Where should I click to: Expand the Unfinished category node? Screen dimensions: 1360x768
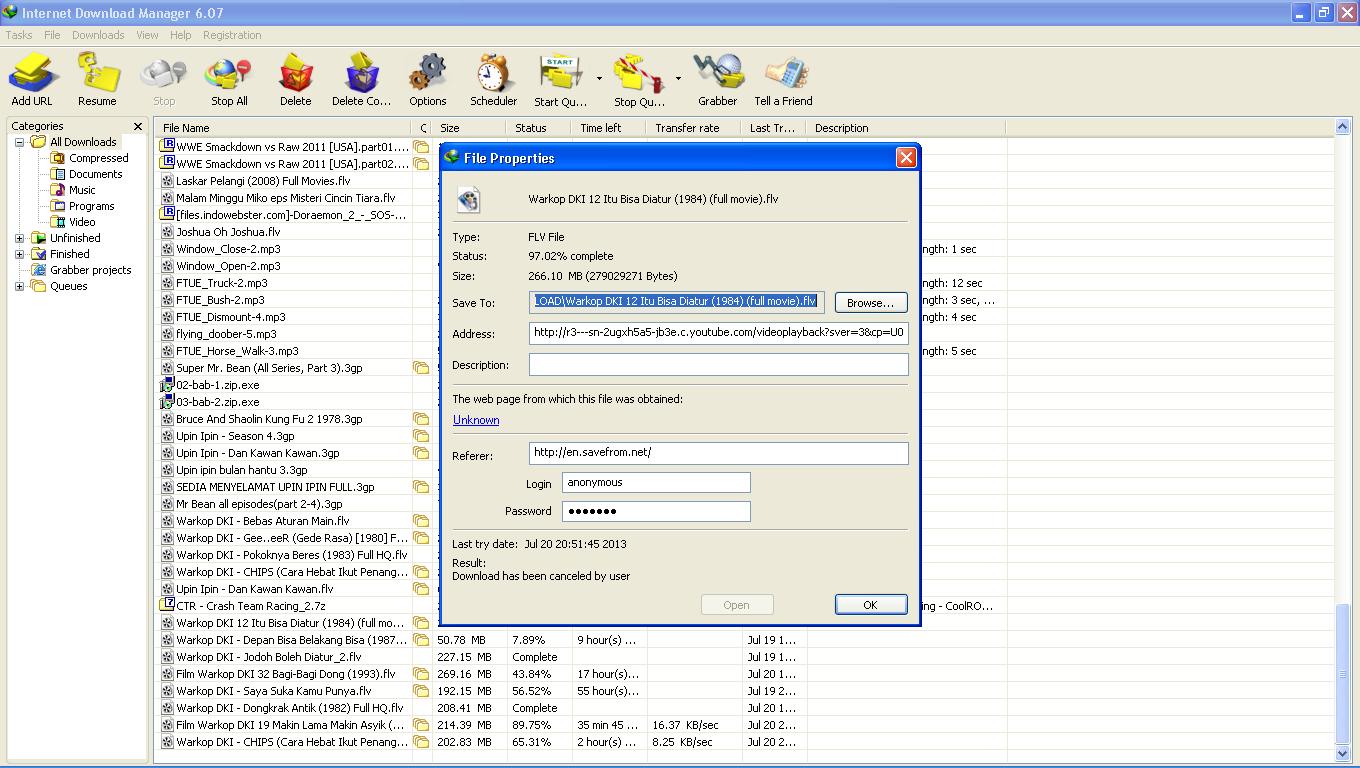19,238
